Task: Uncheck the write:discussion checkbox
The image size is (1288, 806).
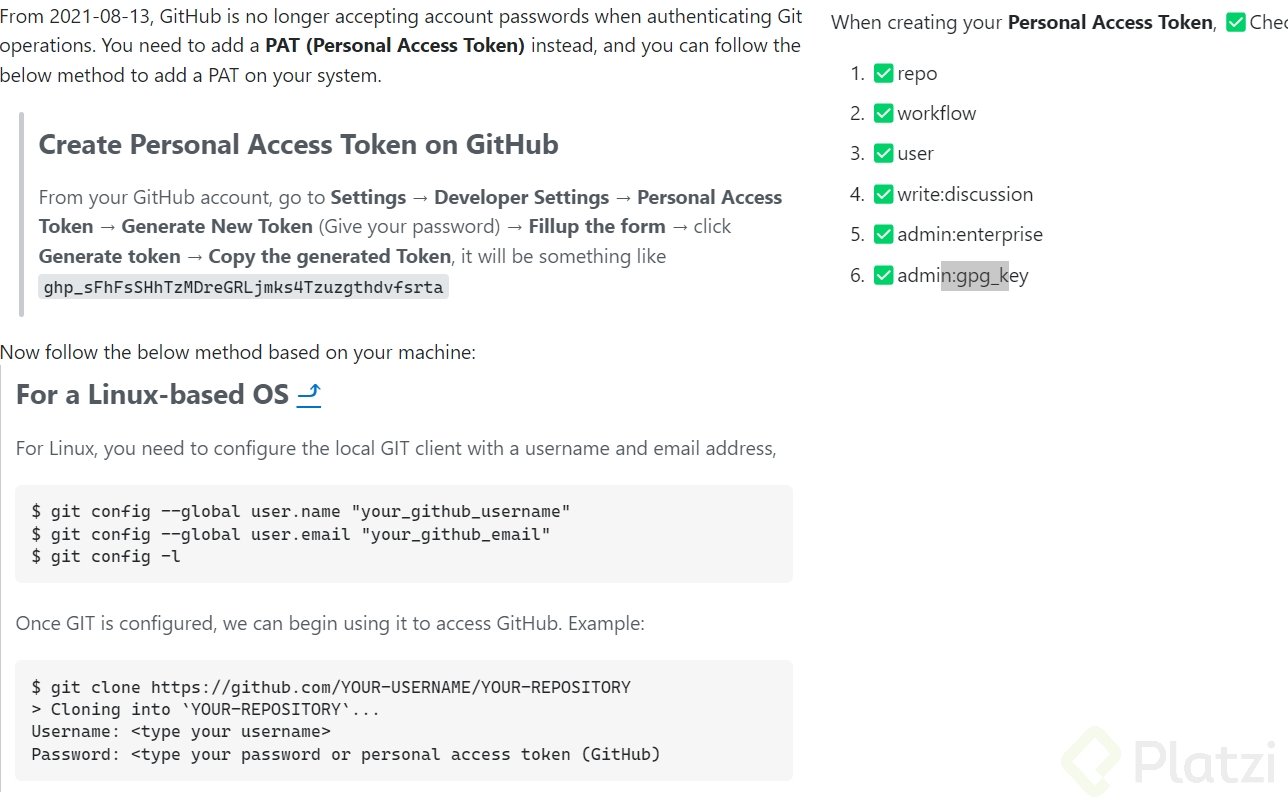Action: pyautogui.click(x=883, y=194)
